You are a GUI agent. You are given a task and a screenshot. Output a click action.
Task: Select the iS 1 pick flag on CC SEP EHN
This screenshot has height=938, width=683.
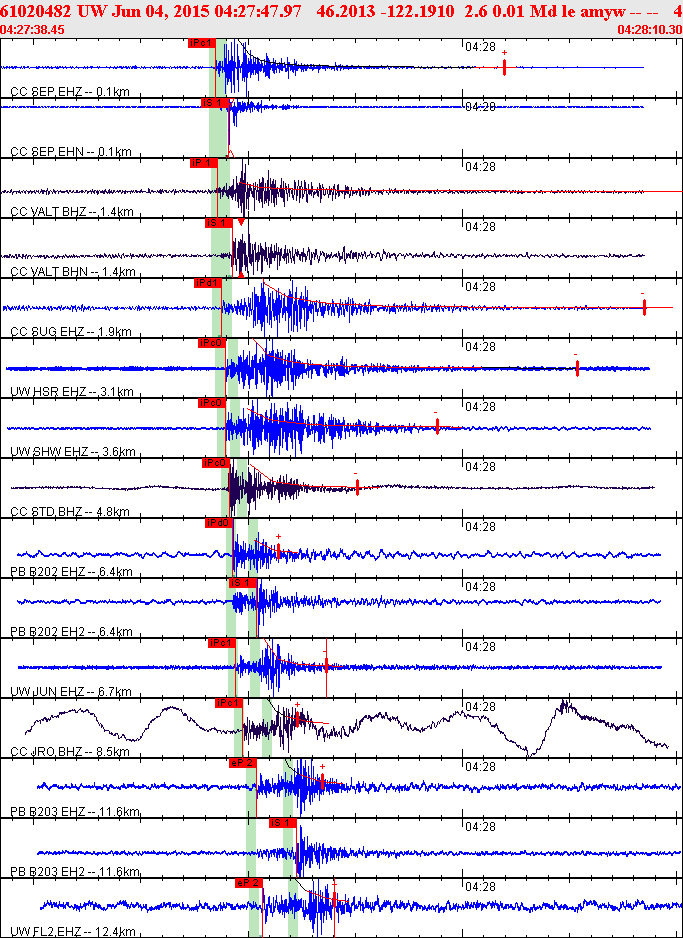[215, 103]
